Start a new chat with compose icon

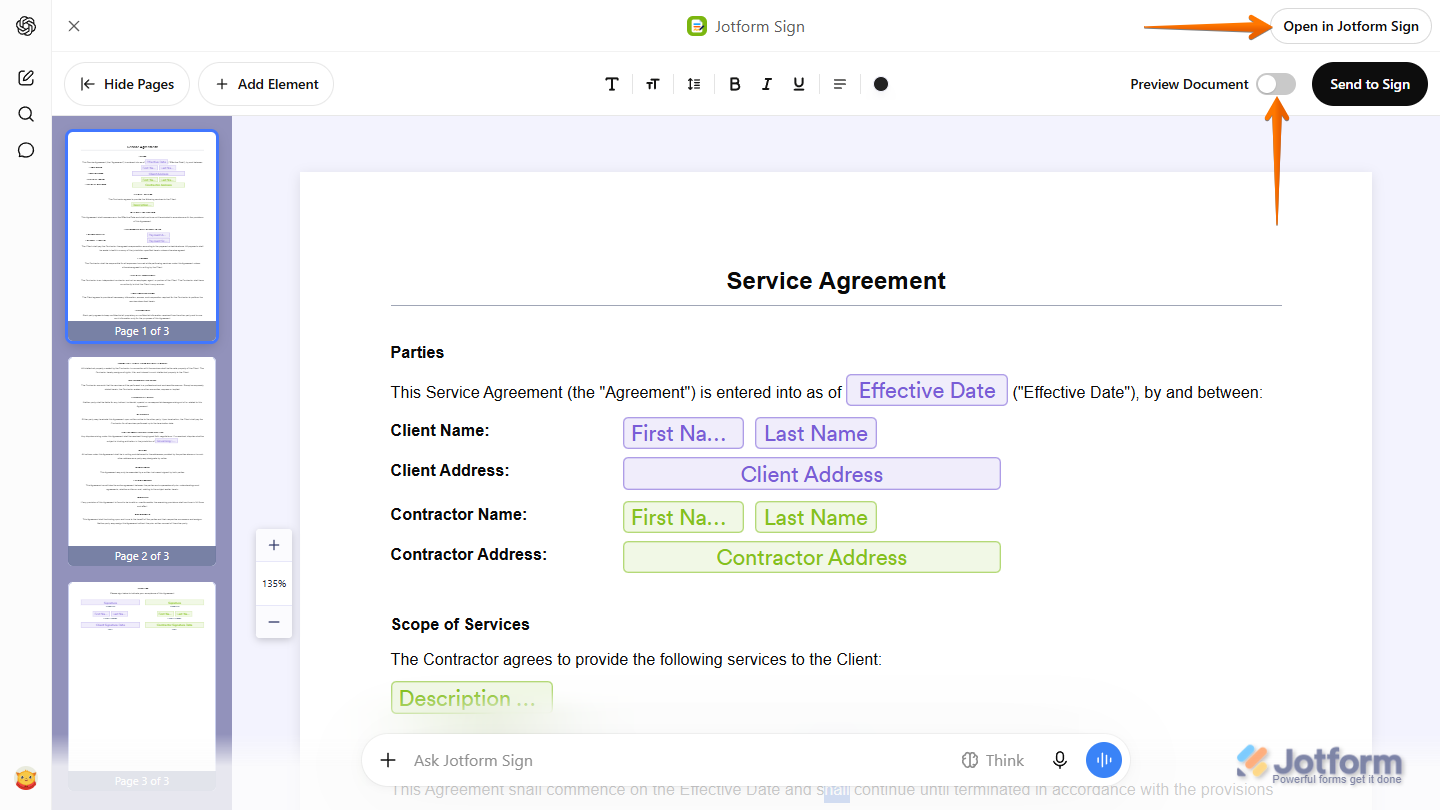point(26,78)
